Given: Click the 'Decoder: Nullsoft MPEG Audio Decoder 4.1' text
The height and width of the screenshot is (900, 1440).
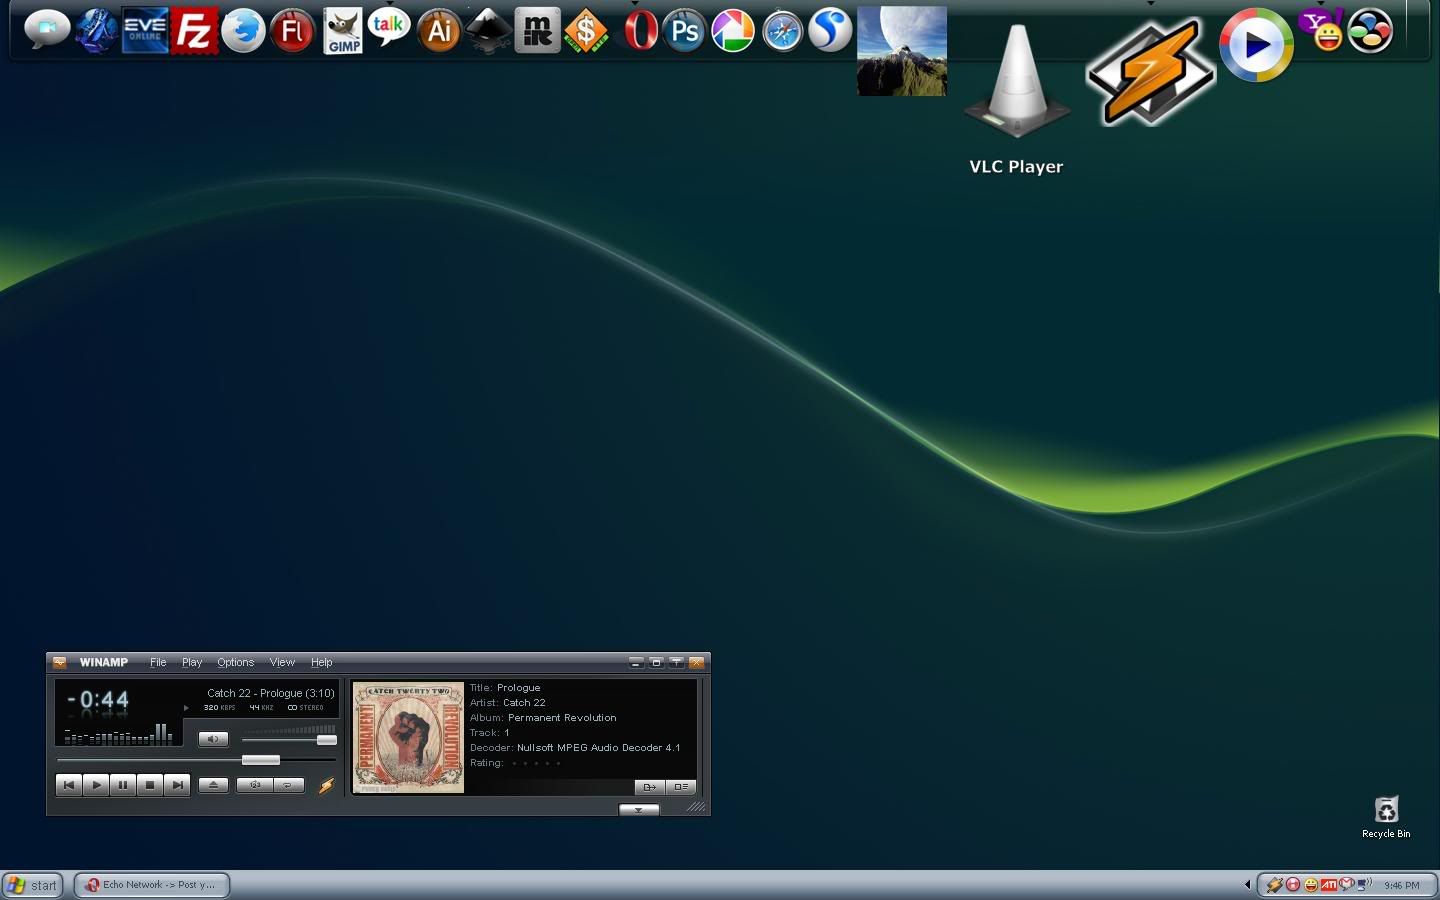Looking at the screenshot, I should 575,748.
